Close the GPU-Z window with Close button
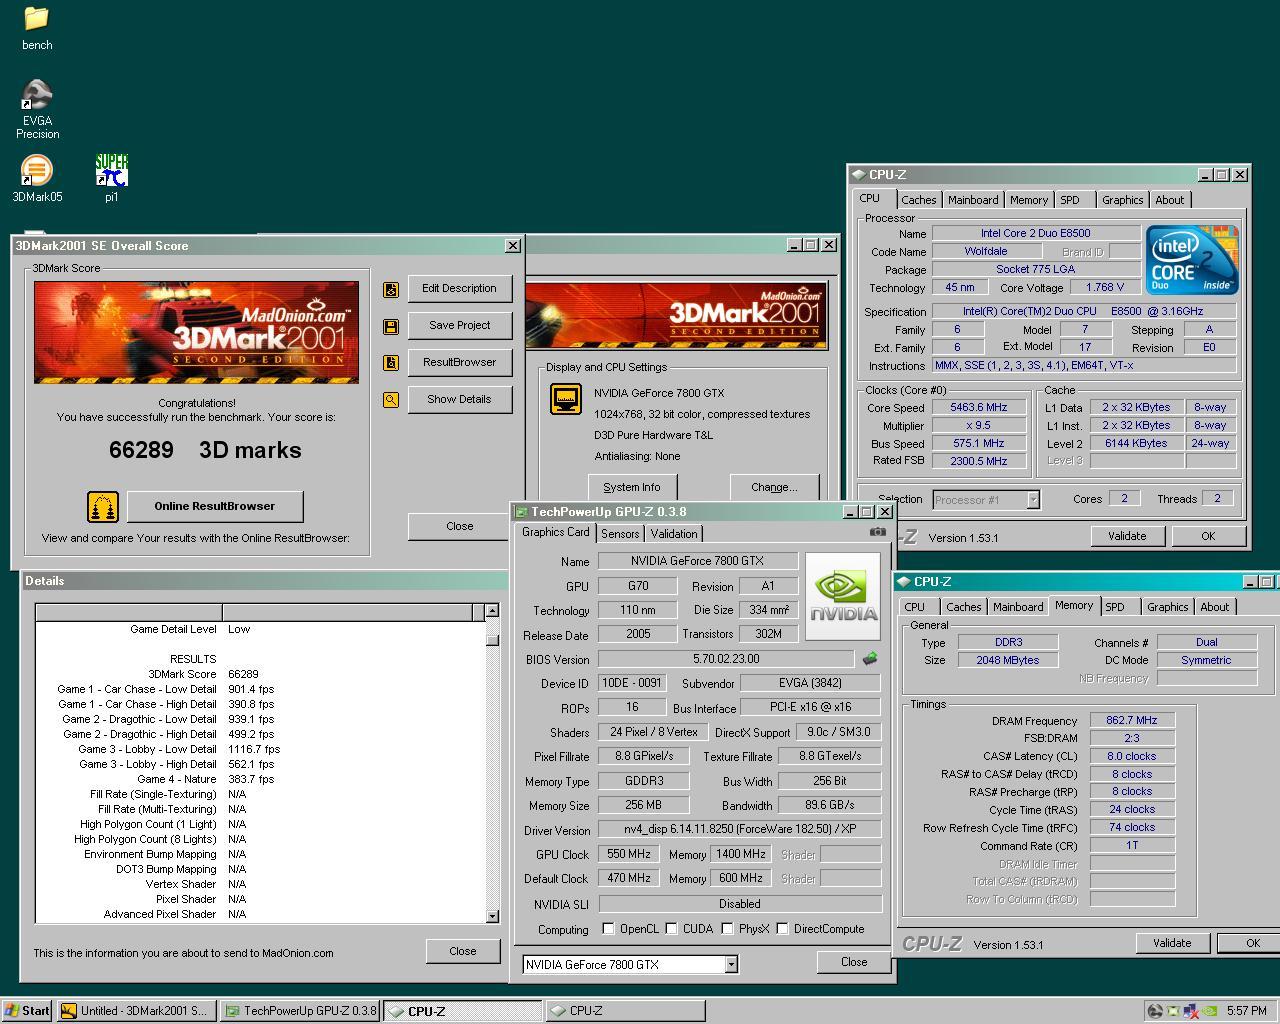 coord(854,962)
